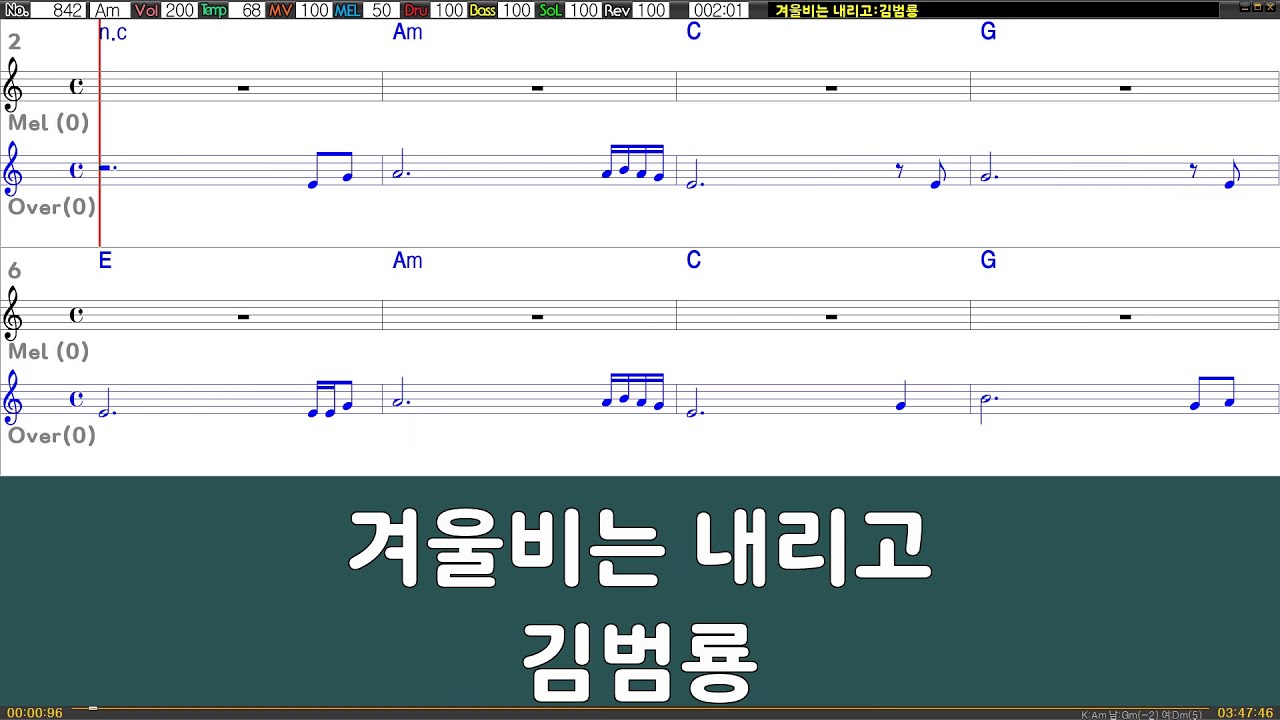1280x720 pixels.
Task: Click the whole rest under the n.c marking
Action: click(243, 88)
